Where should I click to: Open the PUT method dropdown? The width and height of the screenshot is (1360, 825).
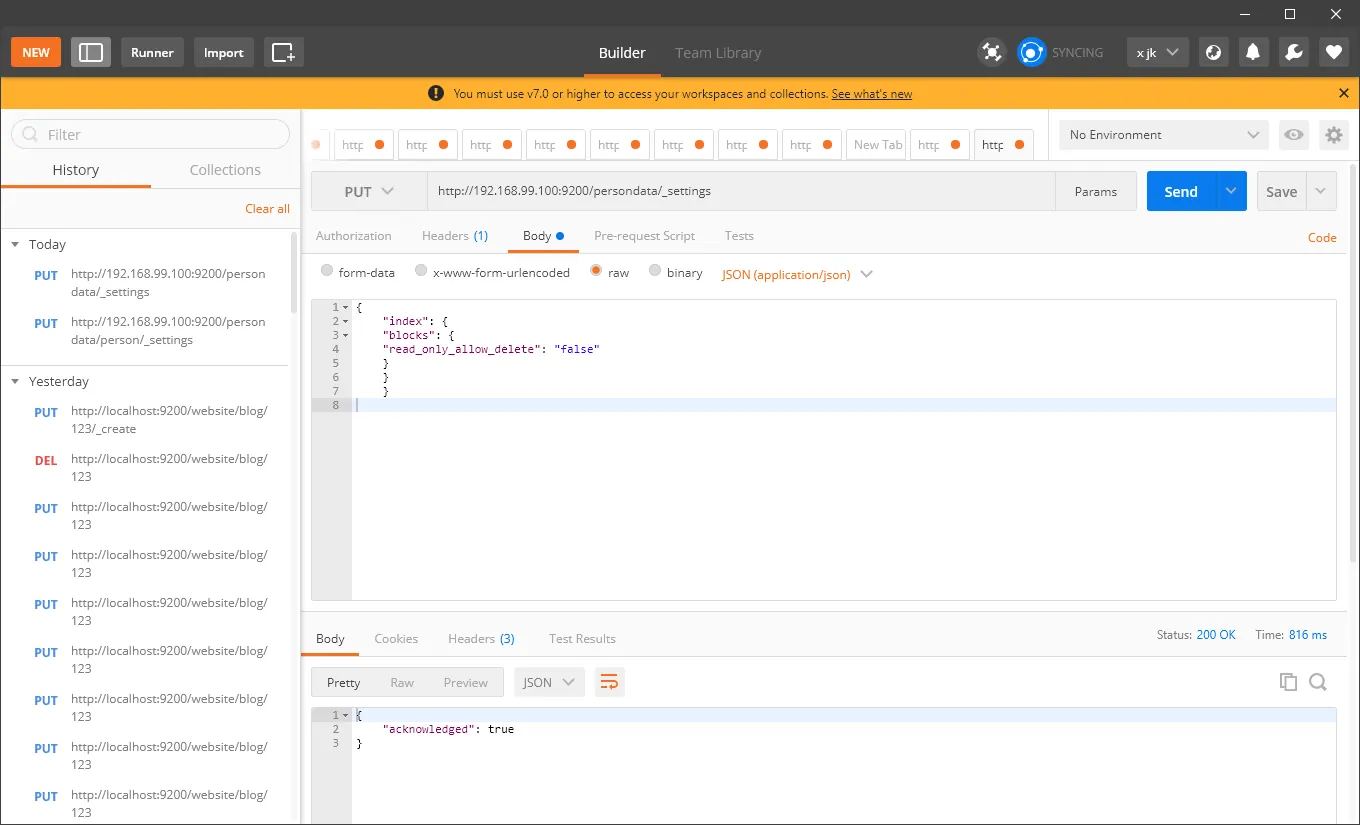tap(369, 191)
